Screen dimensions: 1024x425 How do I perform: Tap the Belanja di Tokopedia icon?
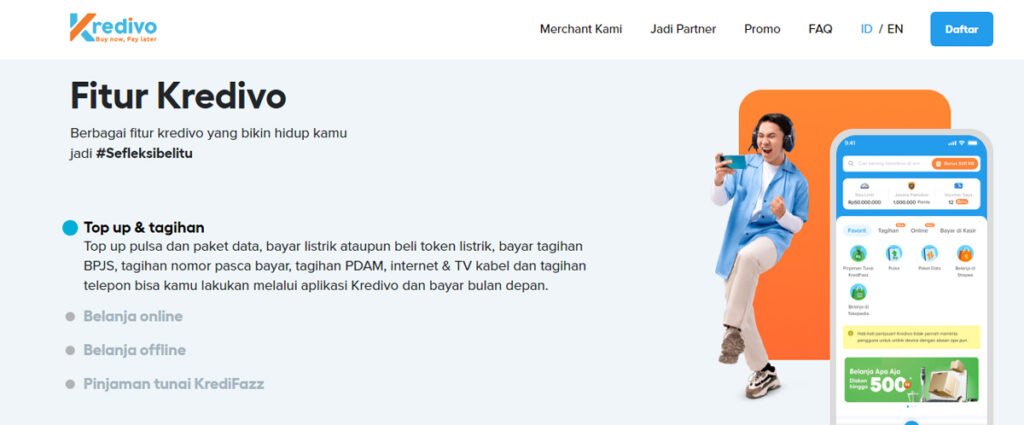pos(858,292)
